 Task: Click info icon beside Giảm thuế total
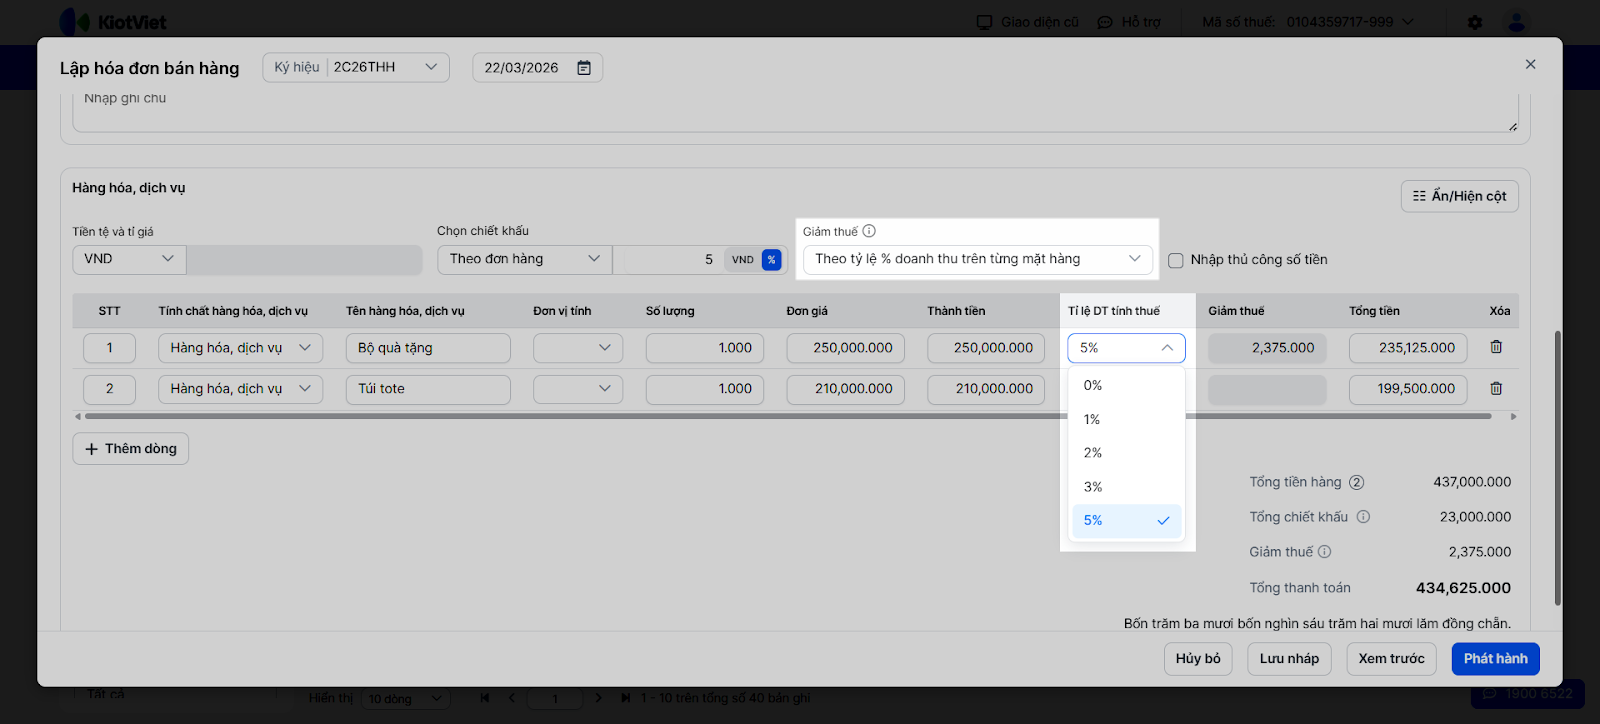1324,552
